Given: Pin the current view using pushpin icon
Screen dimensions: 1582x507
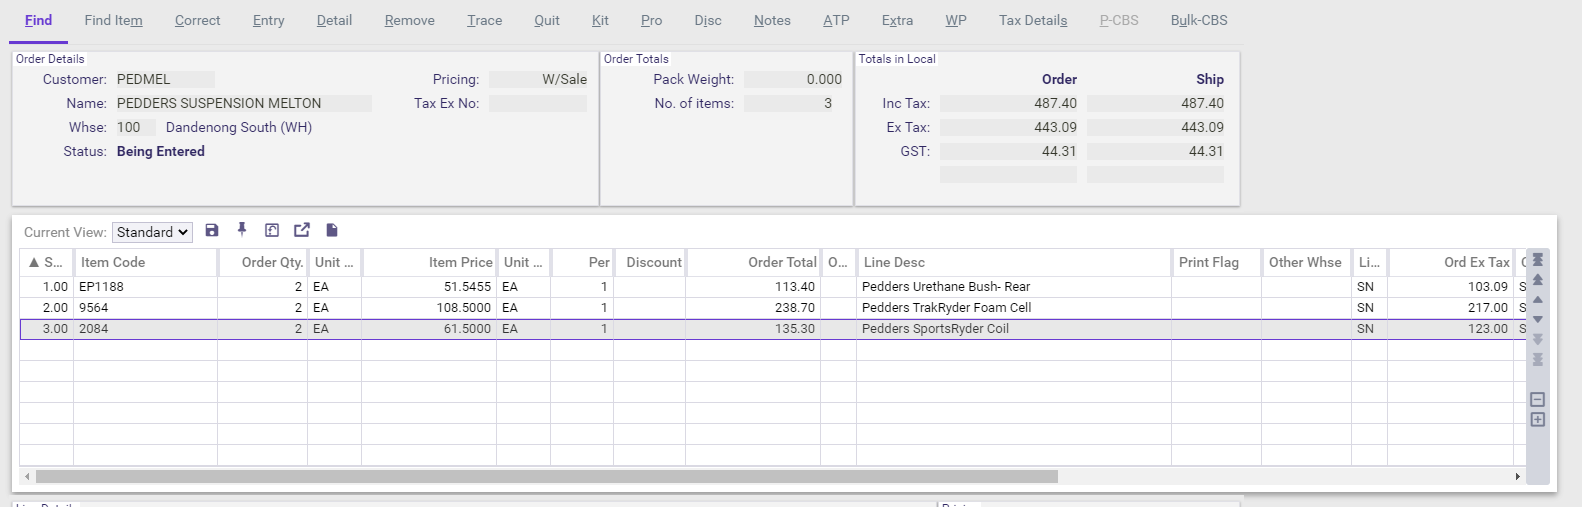Looking at the screenshot, I should click(x=242, y=230).
